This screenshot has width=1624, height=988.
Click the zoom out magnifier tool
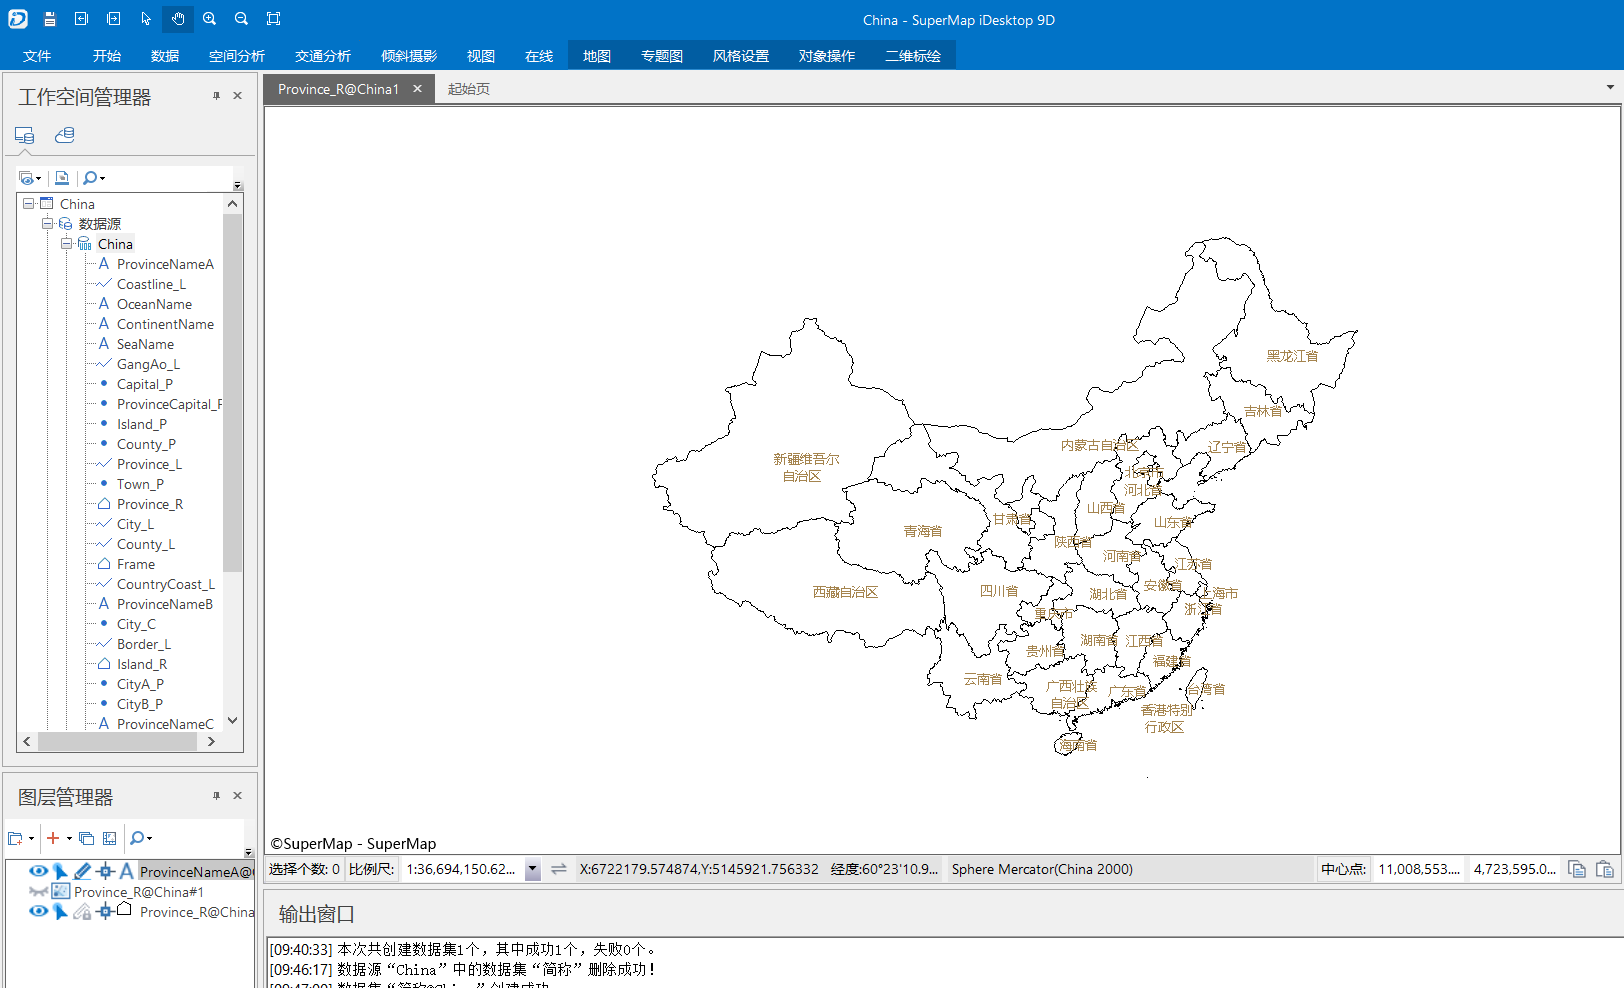[x=241, y=19]
